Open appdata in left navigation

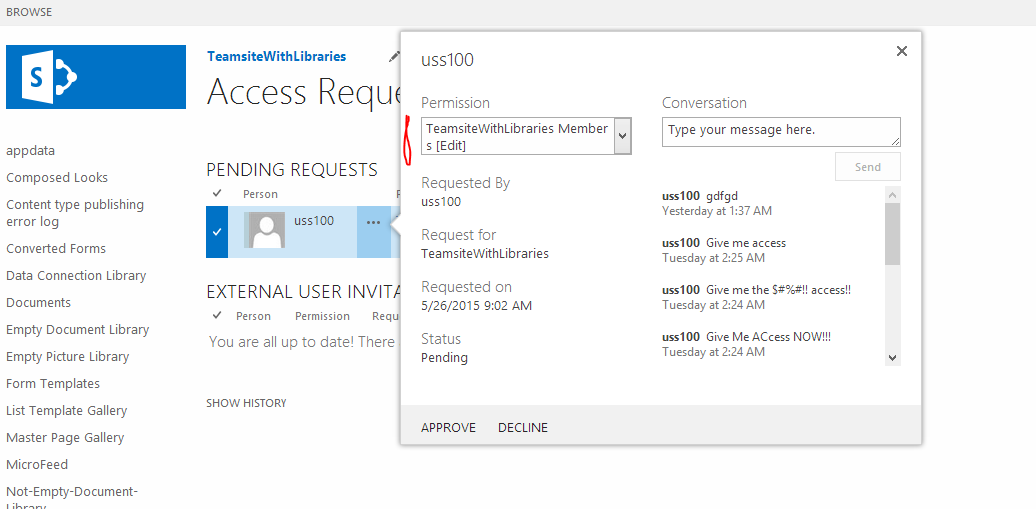coord(30,151)
